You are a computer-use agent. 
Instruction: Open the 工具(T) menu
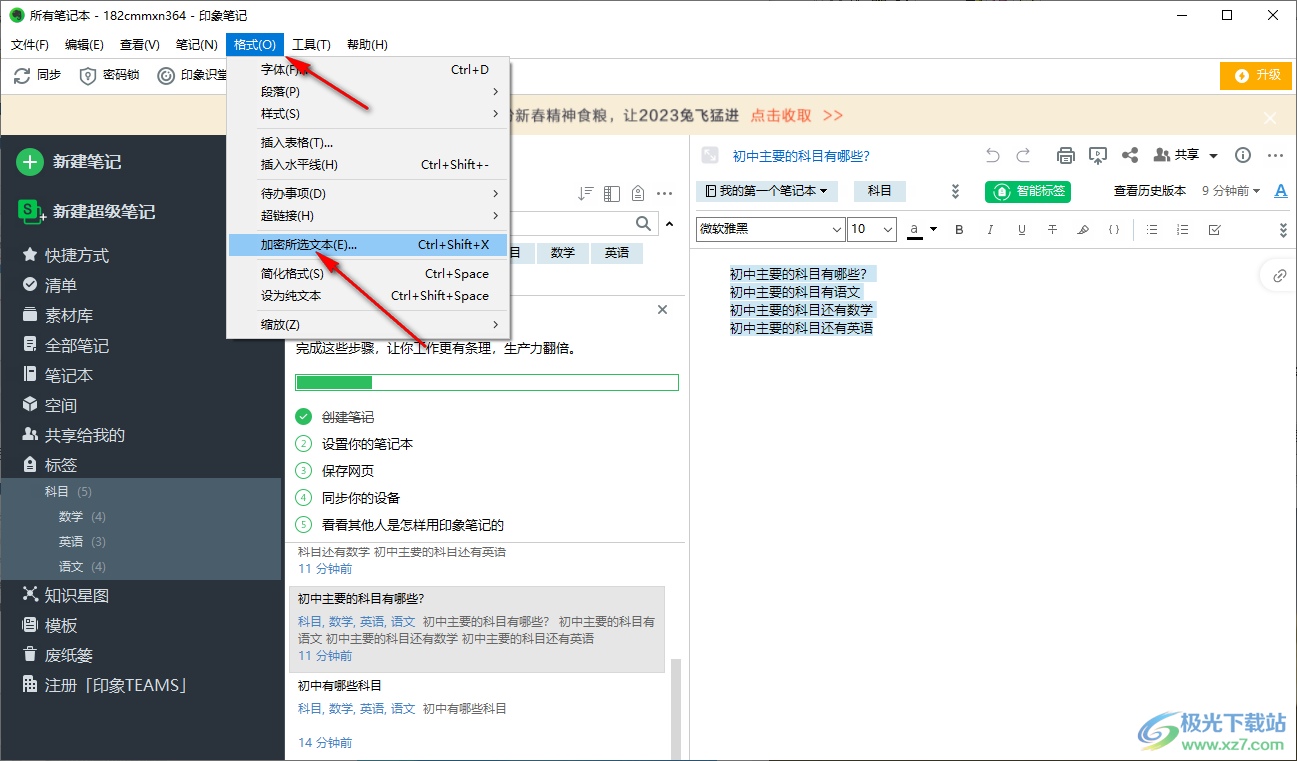(x=311, y=45)
